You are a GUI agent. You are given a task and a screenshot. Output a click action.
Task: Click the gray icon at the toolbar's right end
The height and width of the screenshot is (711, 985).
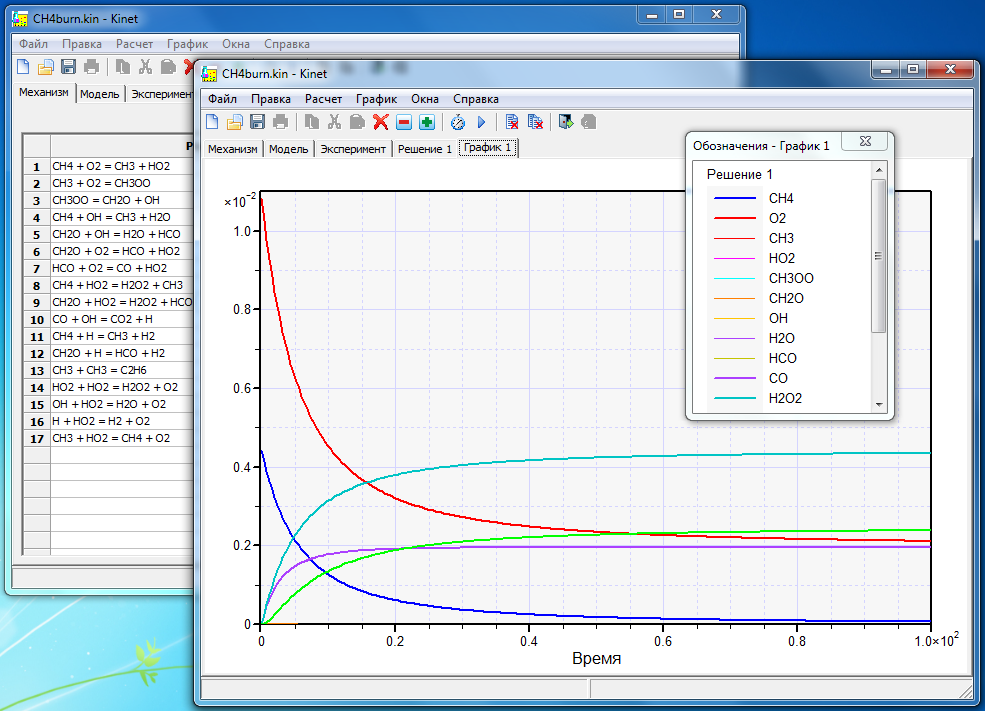pos(589,122)
